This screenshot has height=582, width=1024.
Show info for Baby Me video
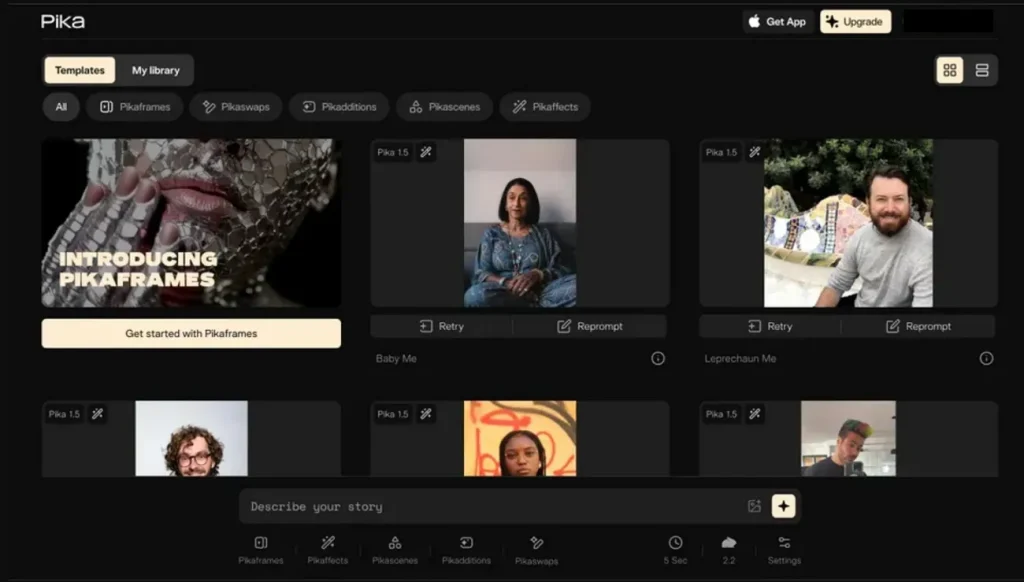coord(658,359)
